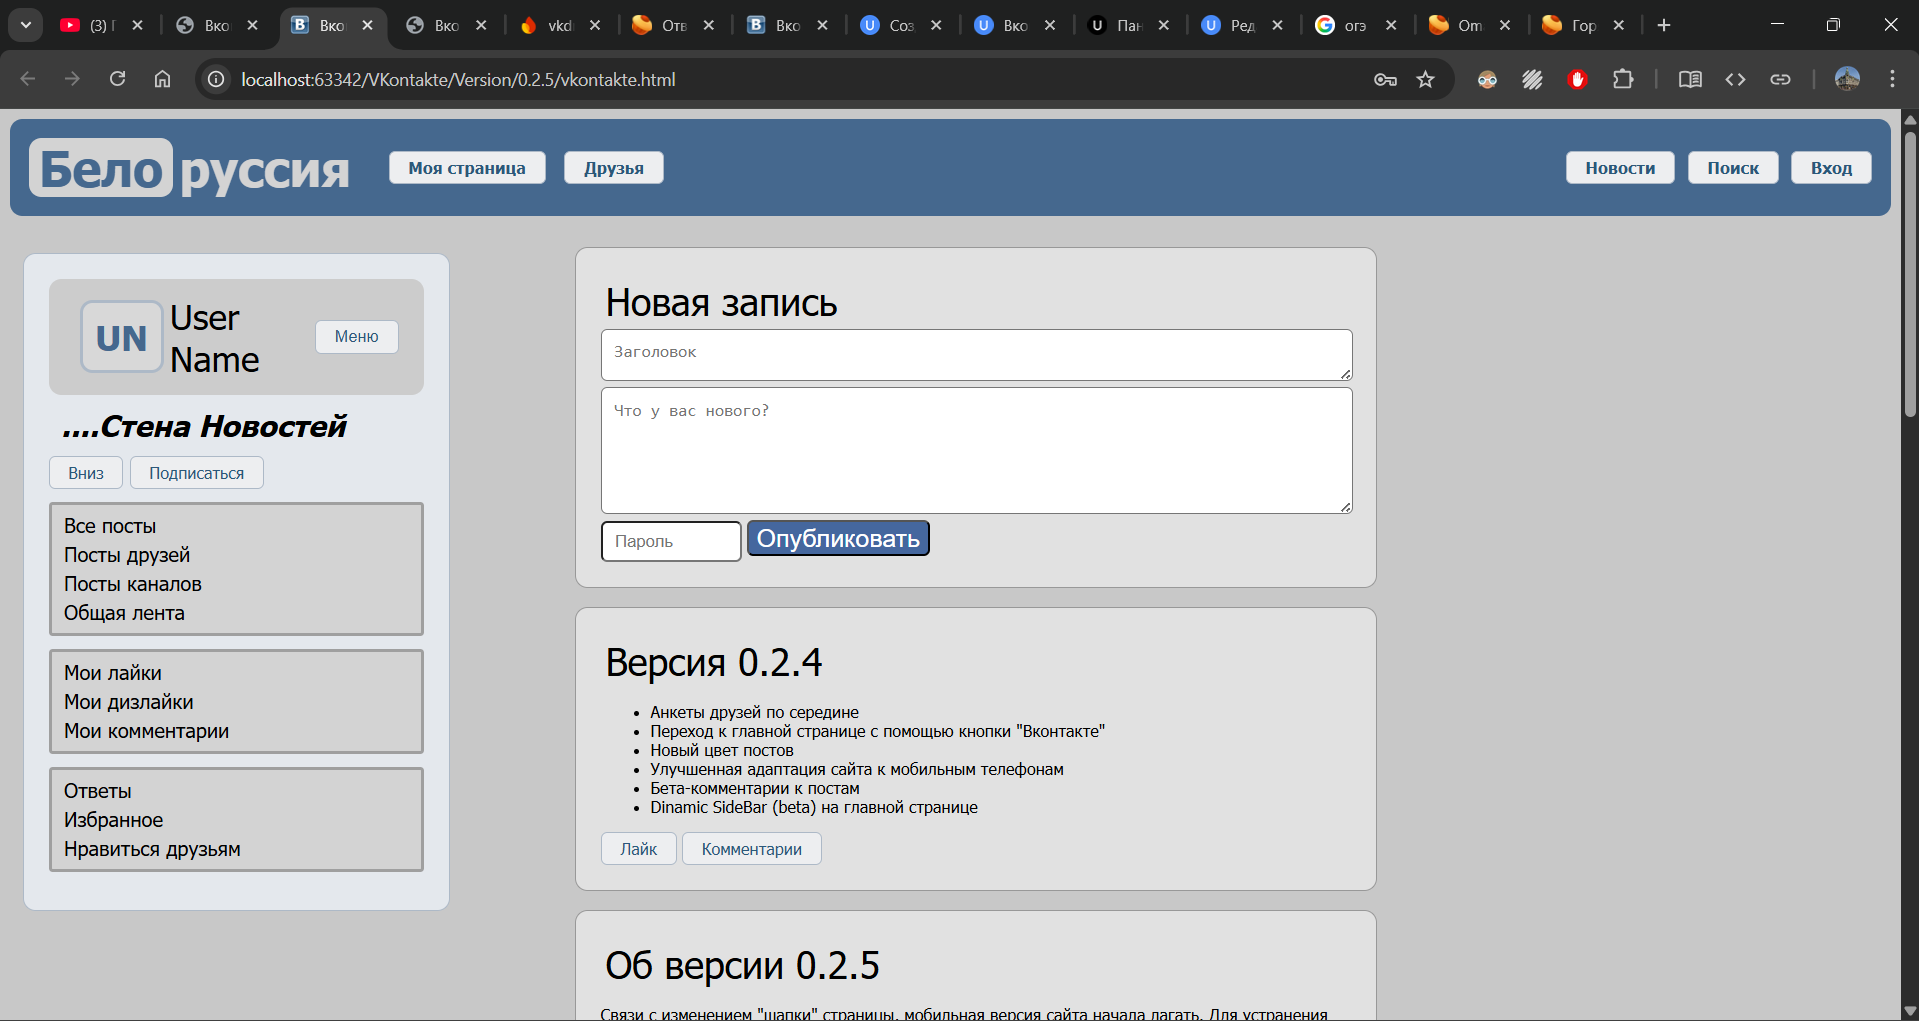Select Посты друзей in the sidebar

coord(127,555)
